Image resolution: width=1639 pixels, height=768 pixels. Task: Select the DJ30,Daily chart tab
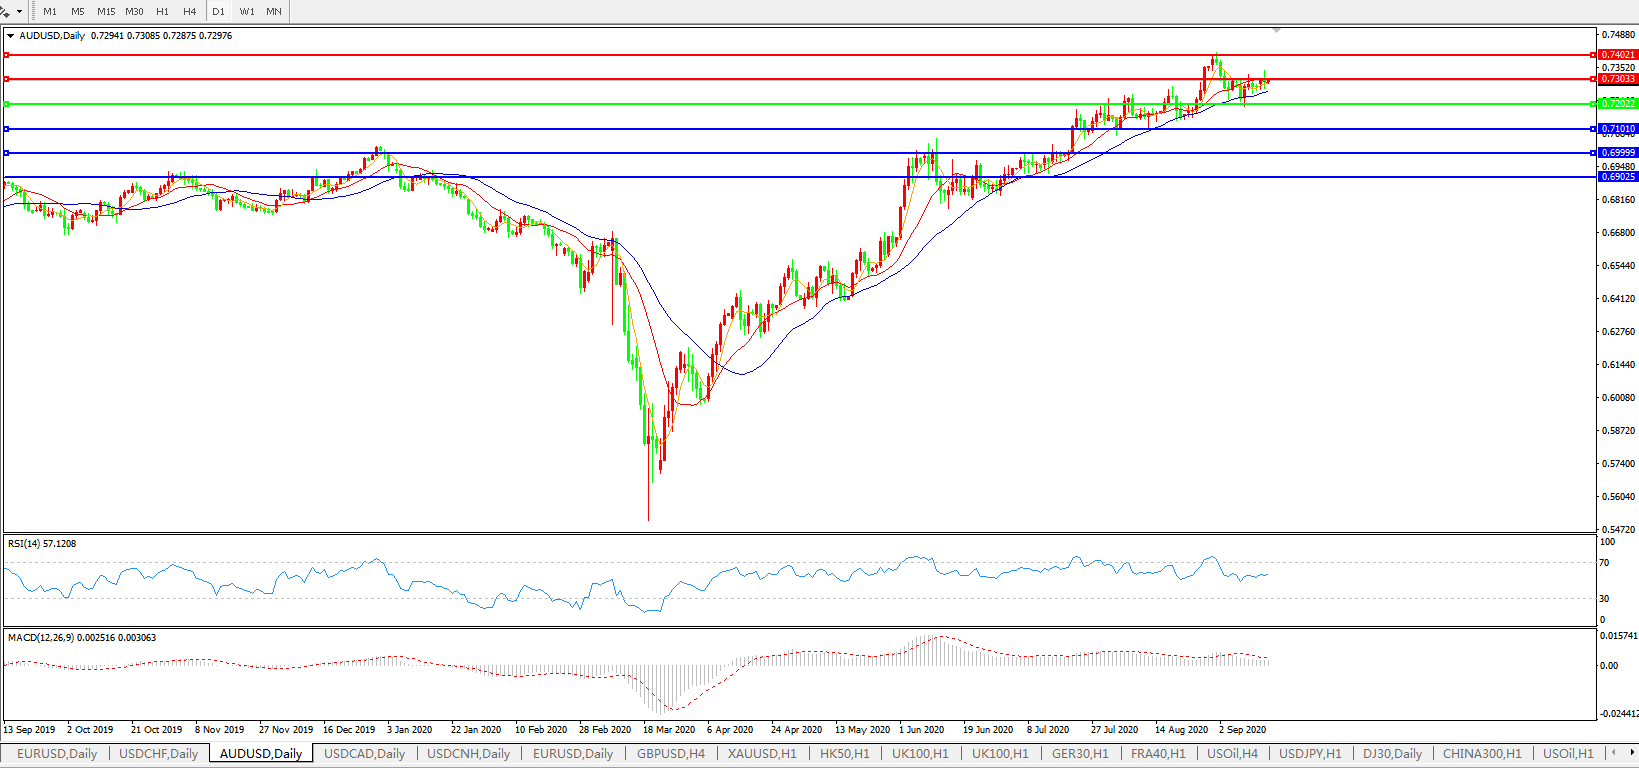click(x=1392, y=753)
